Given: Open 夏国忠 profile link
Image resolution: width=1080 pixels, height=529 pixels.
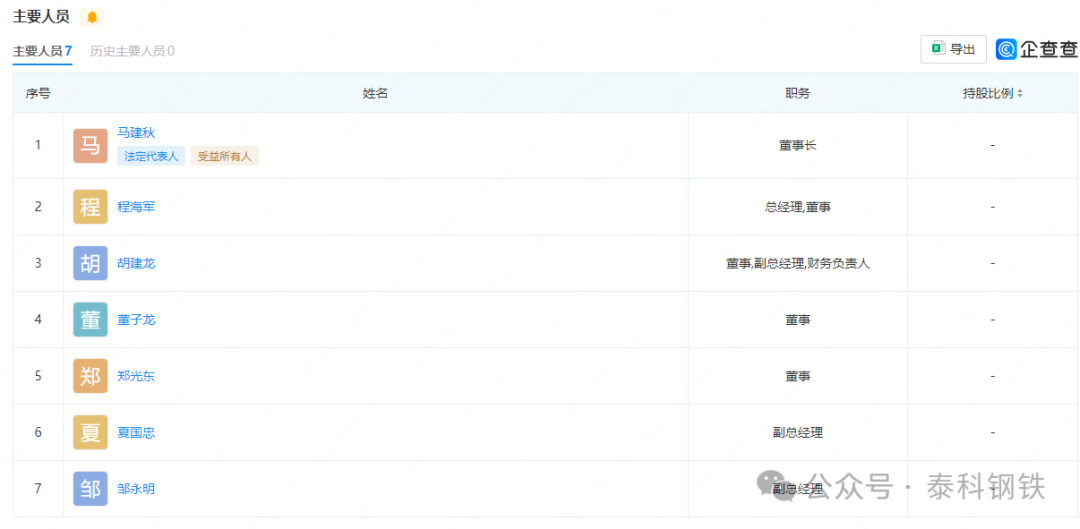Looking at the screenshot, I should [136, 433].
